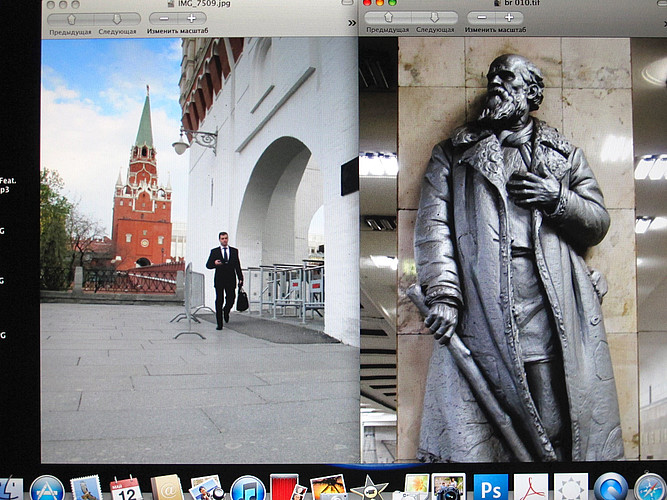The width and height of the screenshot is (667, 500).
Task: Launch Adobe Photoshop from the Dock
Action: 490,488
